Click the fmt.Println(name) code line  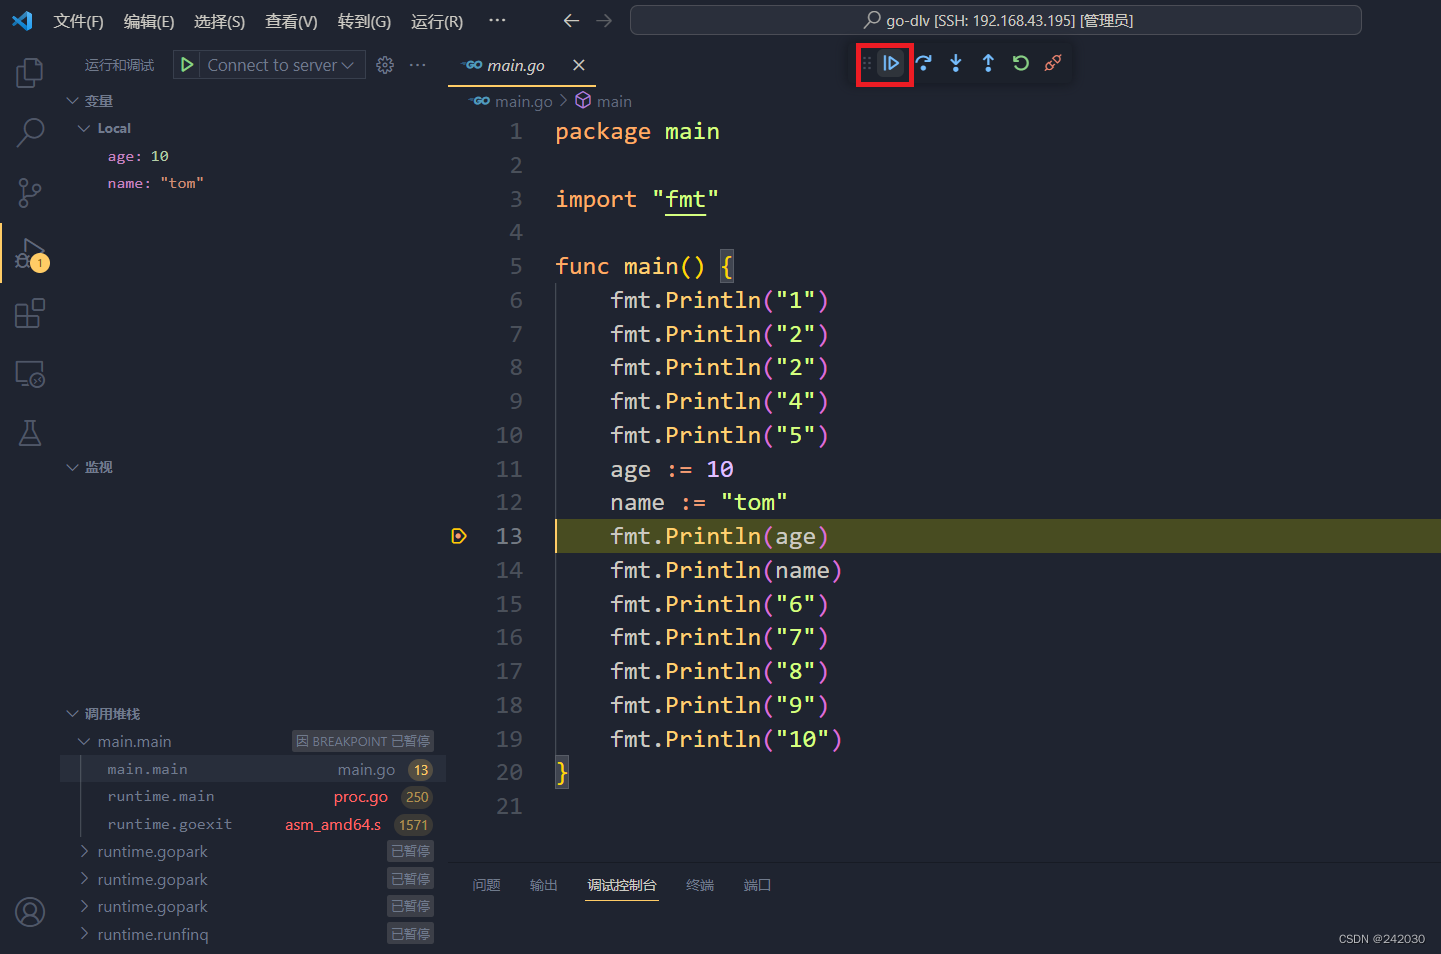click(x=727, y=570)
